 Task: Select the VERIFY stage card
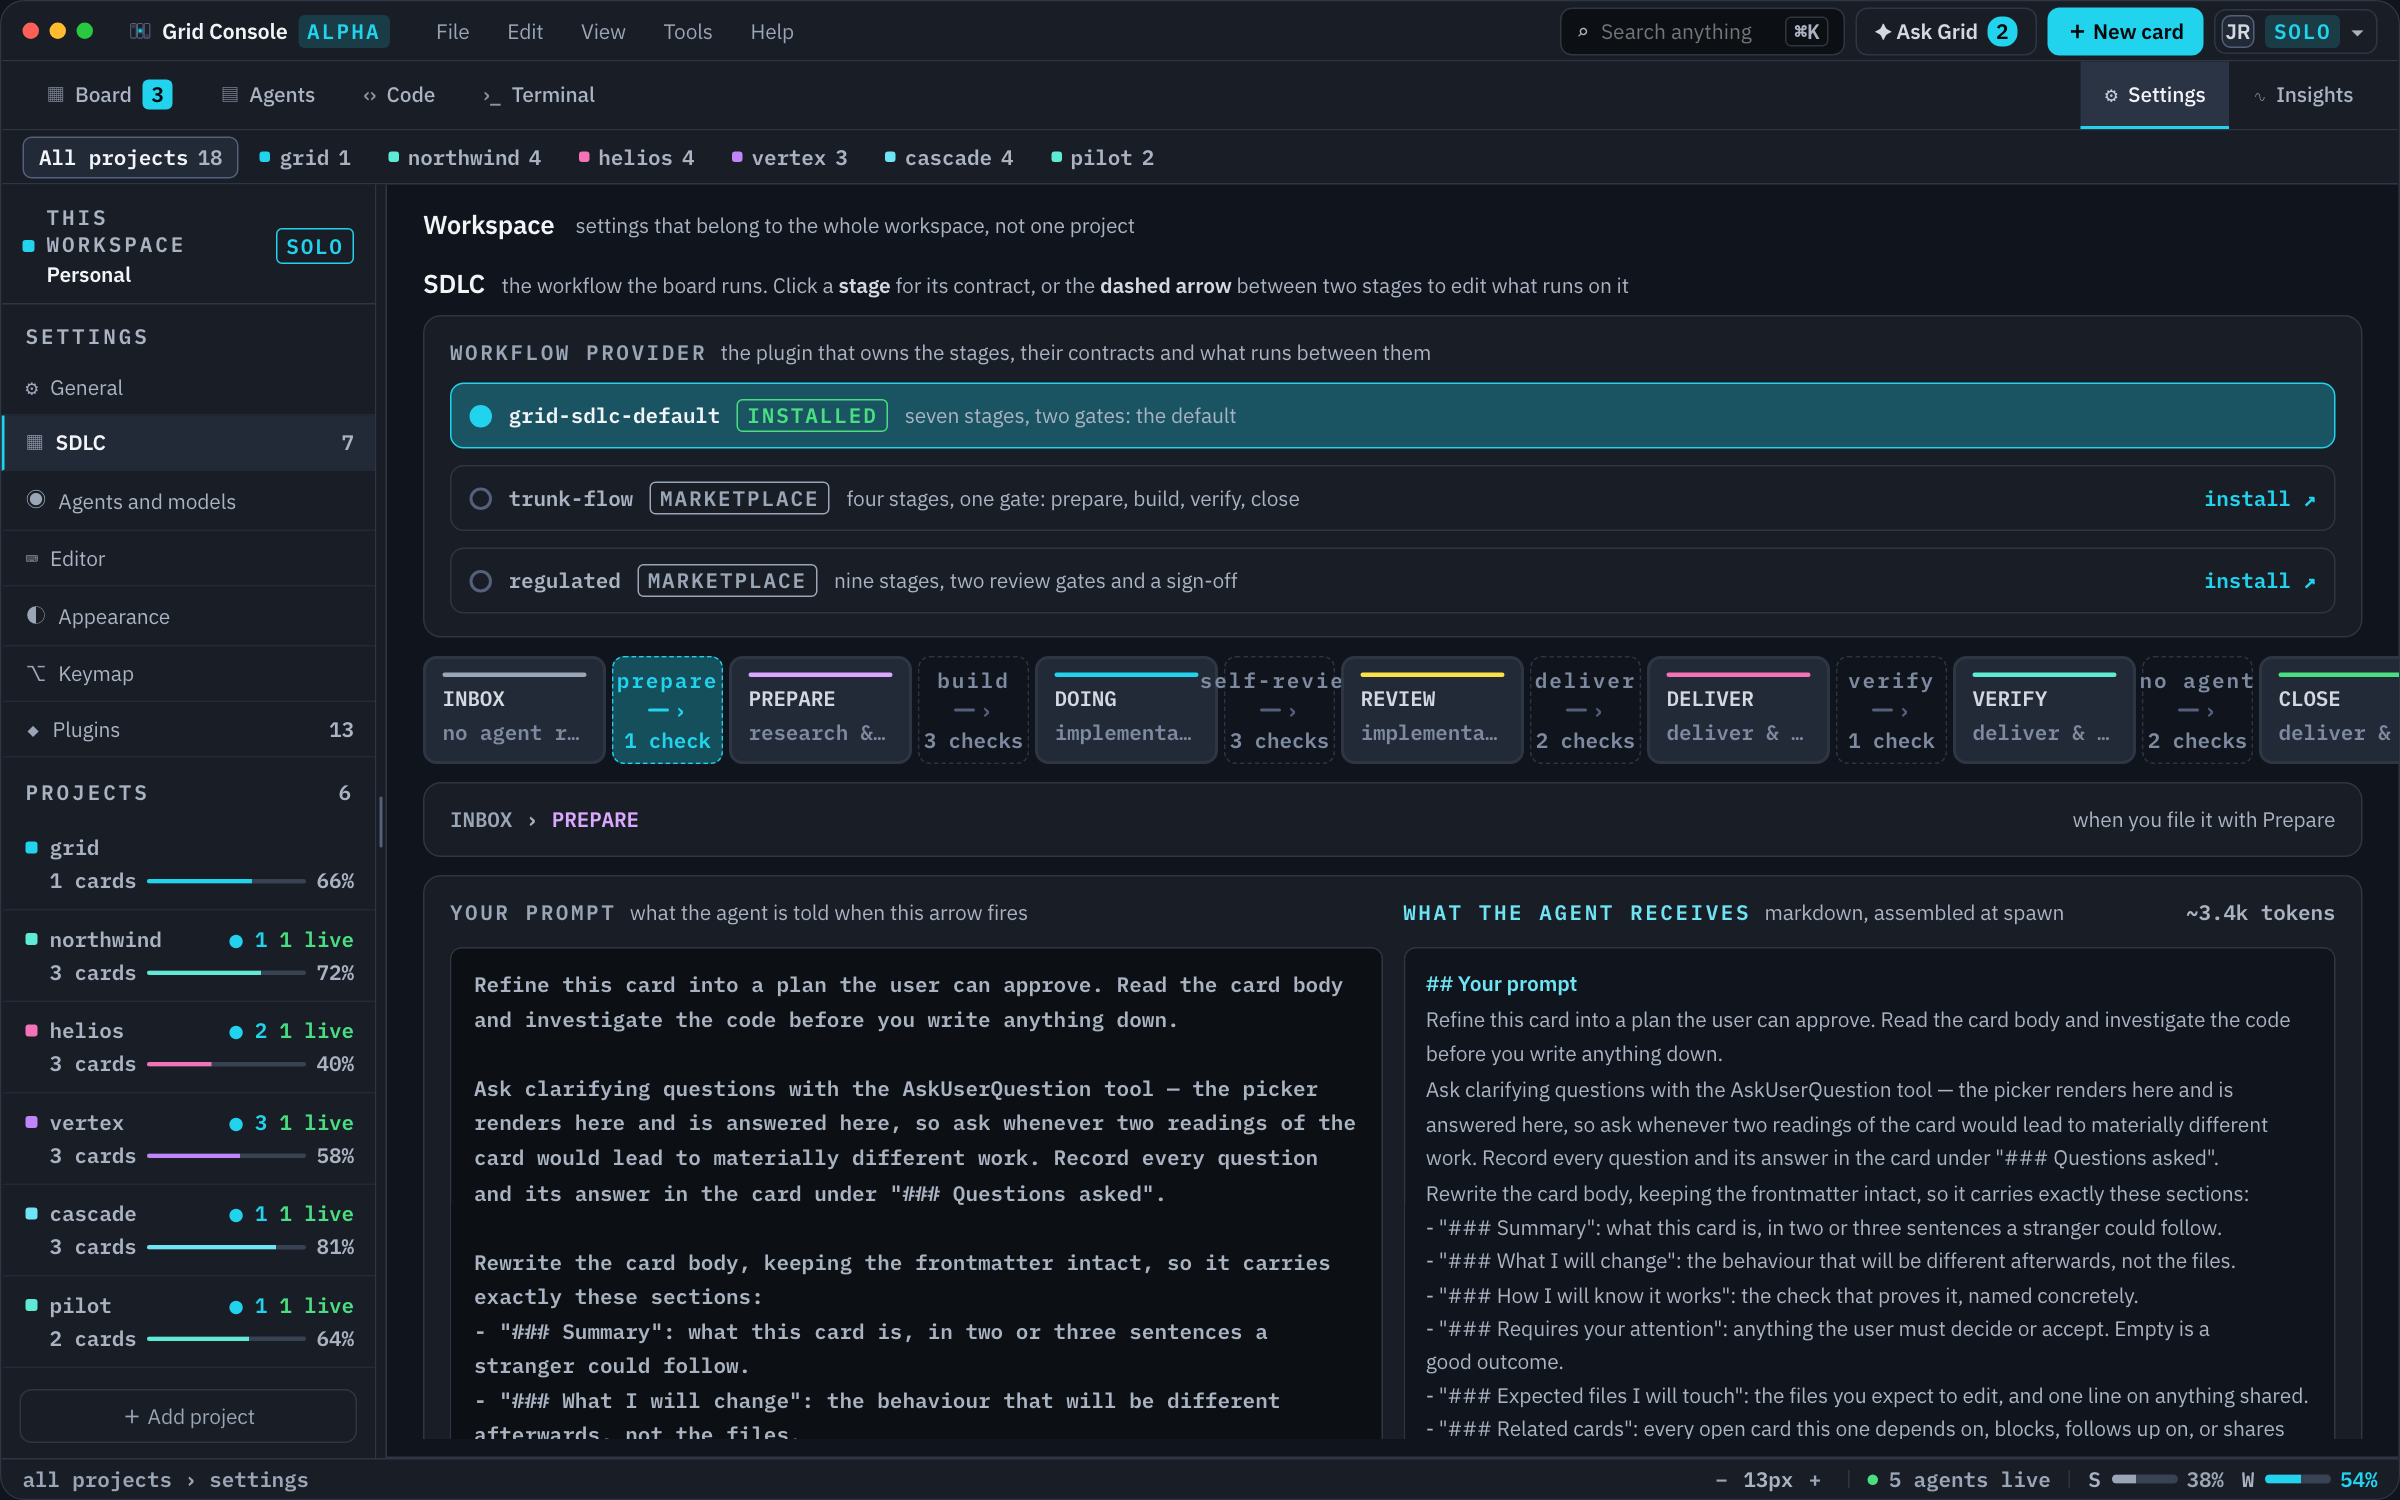(2044, 710)
